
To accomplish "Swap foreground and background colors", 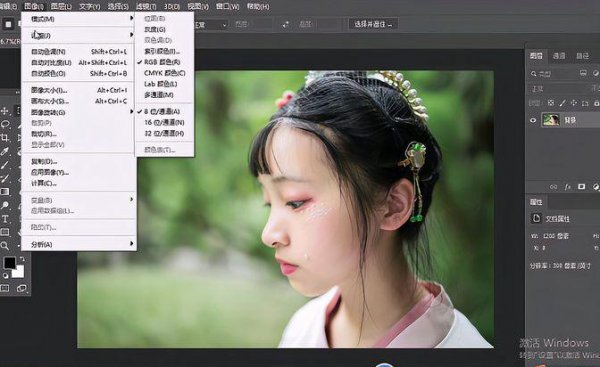I will (x=22, y=259).
